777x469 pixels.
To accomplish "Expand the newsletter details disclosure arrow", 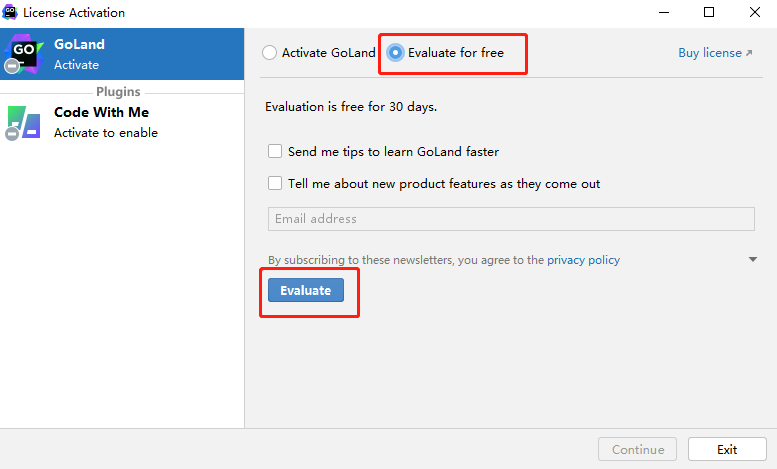I will [752, 260].
